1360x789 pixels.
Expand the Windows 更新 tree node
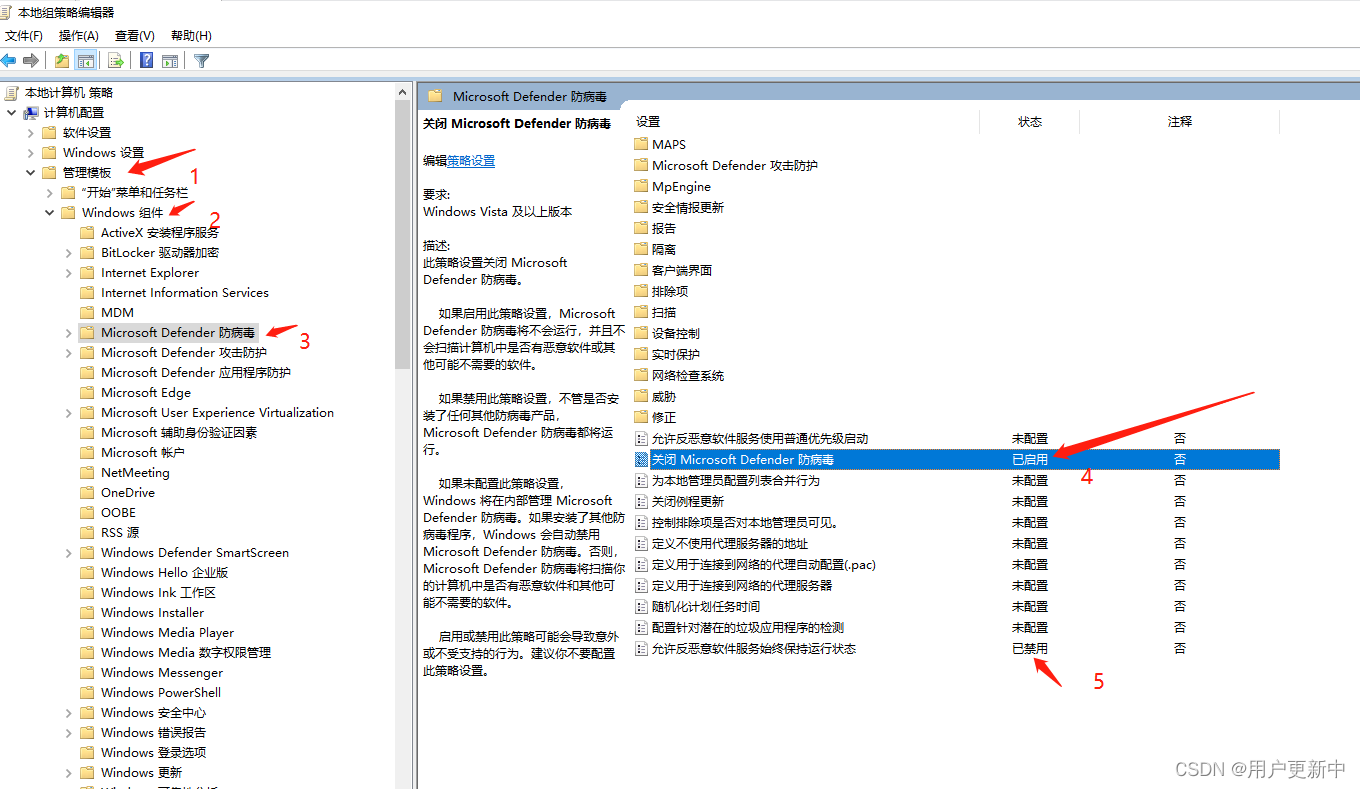pyautogui.click(x=68, y=772)
